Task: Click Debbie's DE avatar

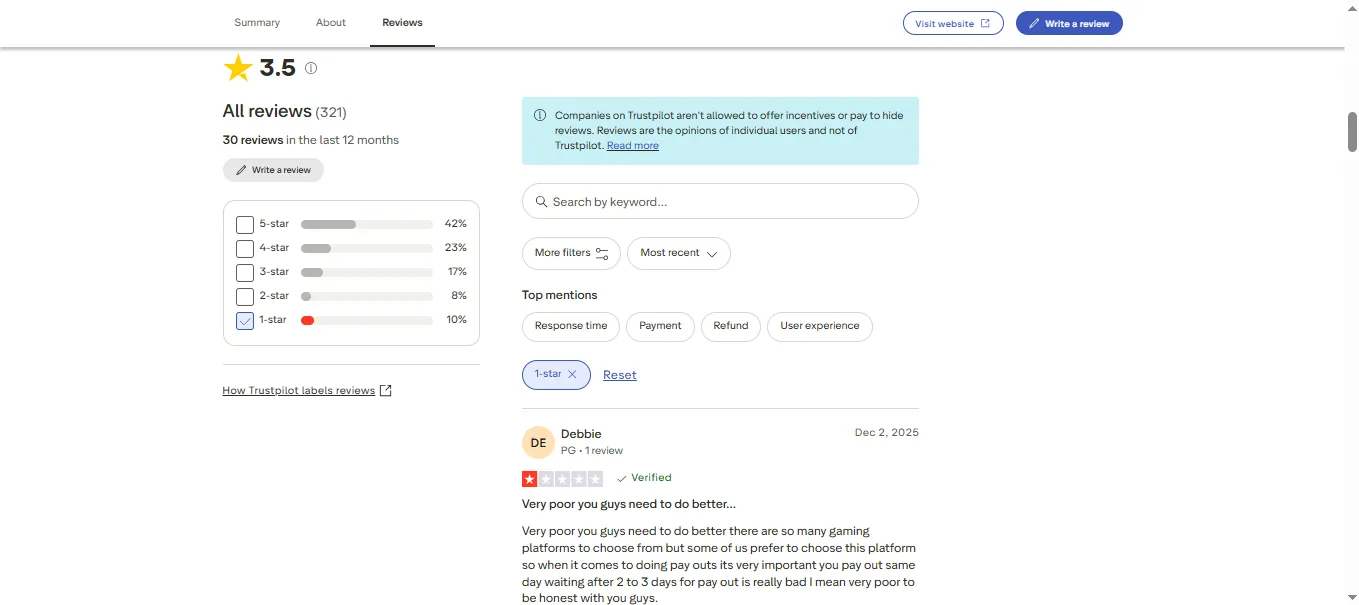Action: click(x=538, y=443)
